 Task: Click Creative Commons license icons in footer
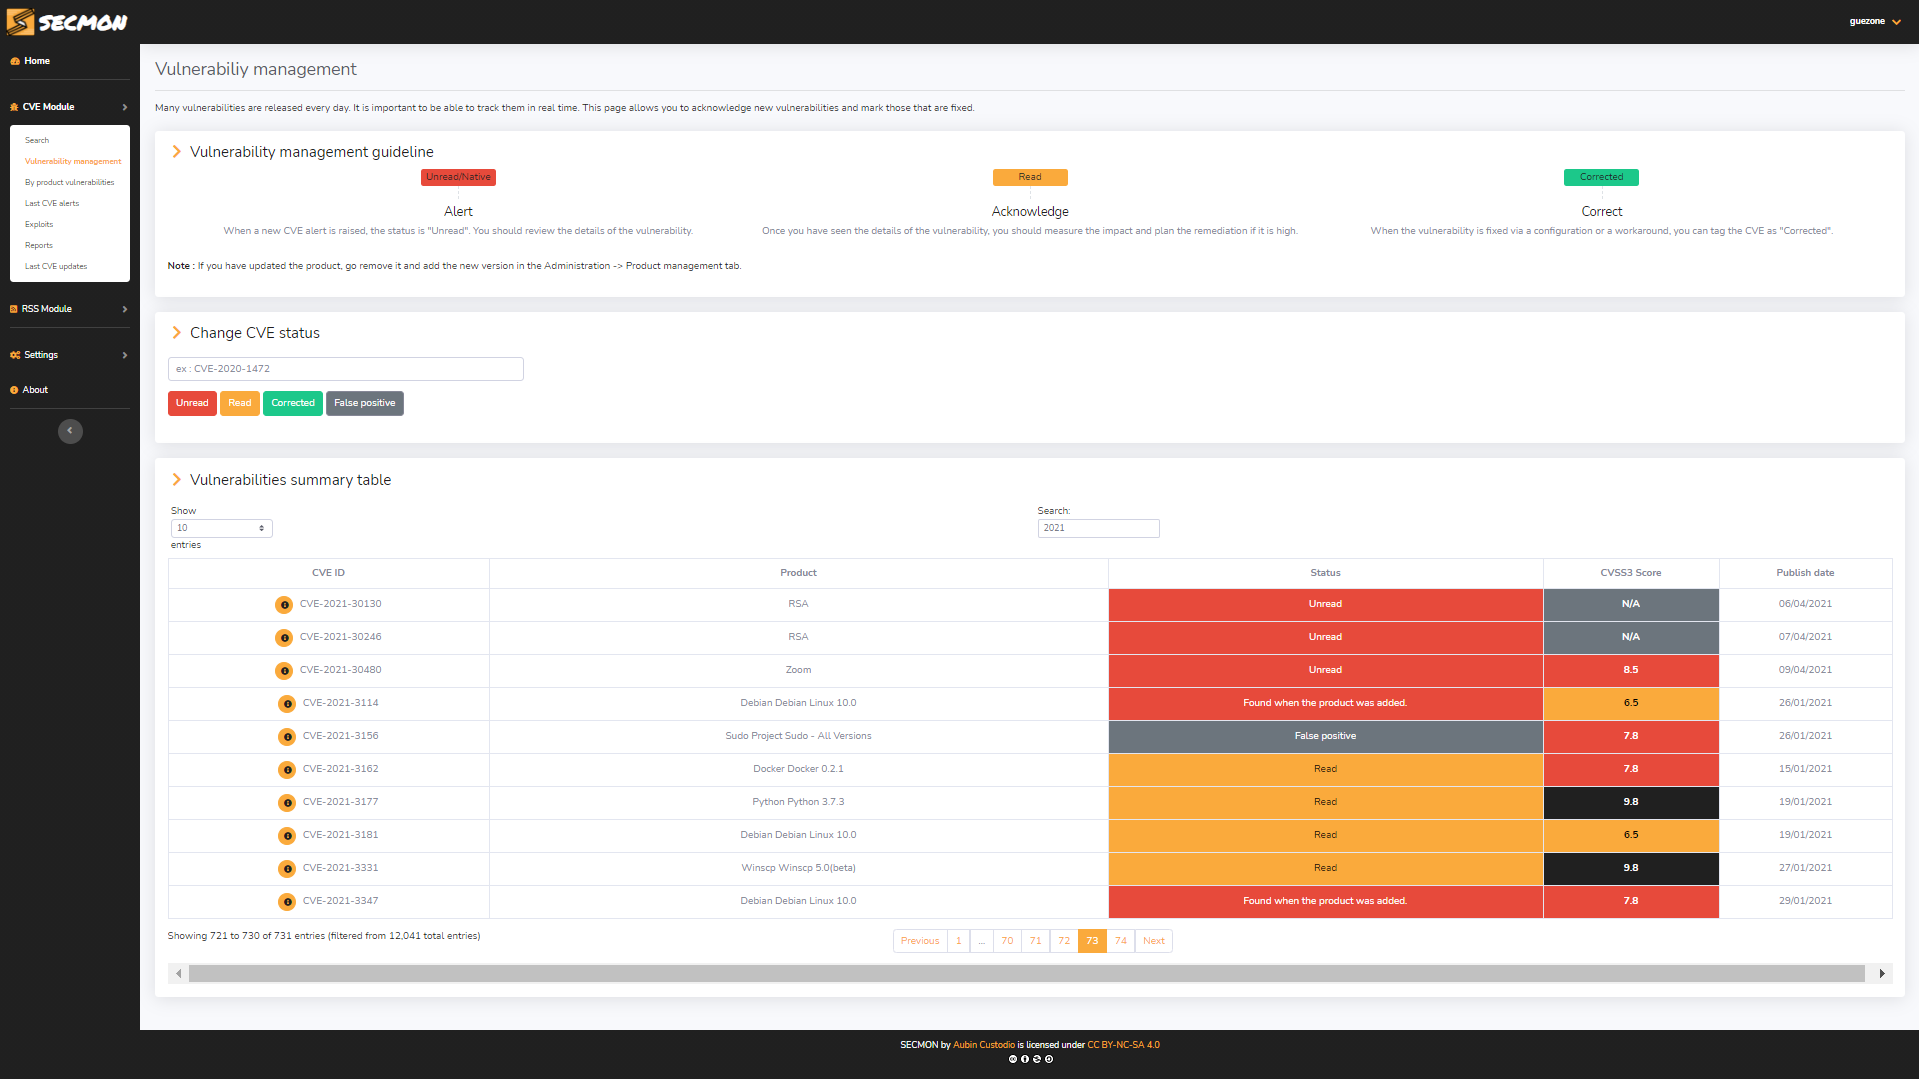point(1030,1059)
